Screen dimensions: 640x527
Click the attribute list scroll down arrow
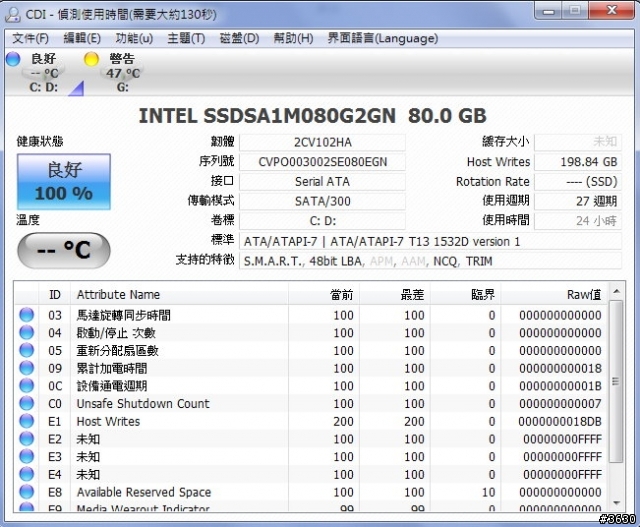(616, 503)
